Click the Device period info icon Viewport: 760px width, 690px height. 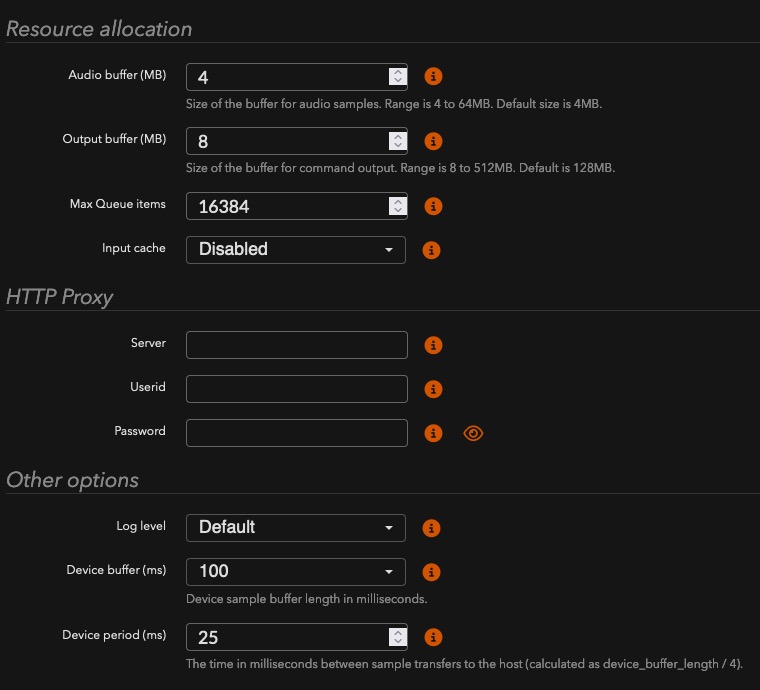[x=433, y=637]
